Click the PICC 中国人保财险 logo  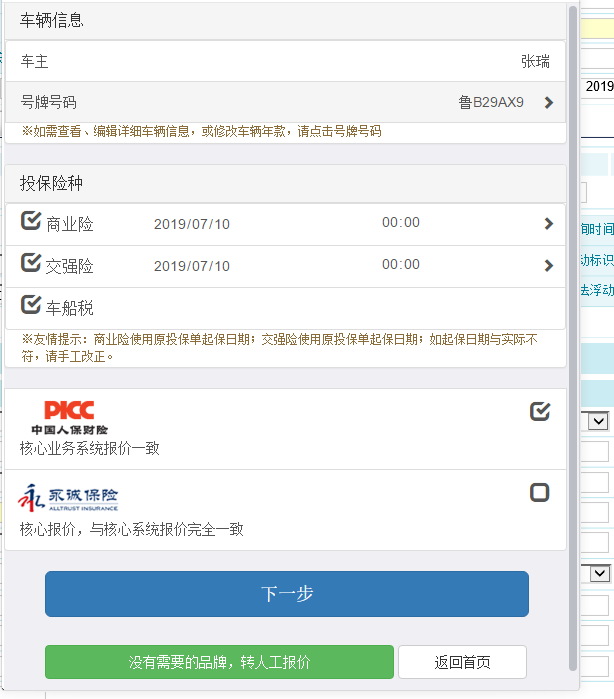(x=70, y=417)
